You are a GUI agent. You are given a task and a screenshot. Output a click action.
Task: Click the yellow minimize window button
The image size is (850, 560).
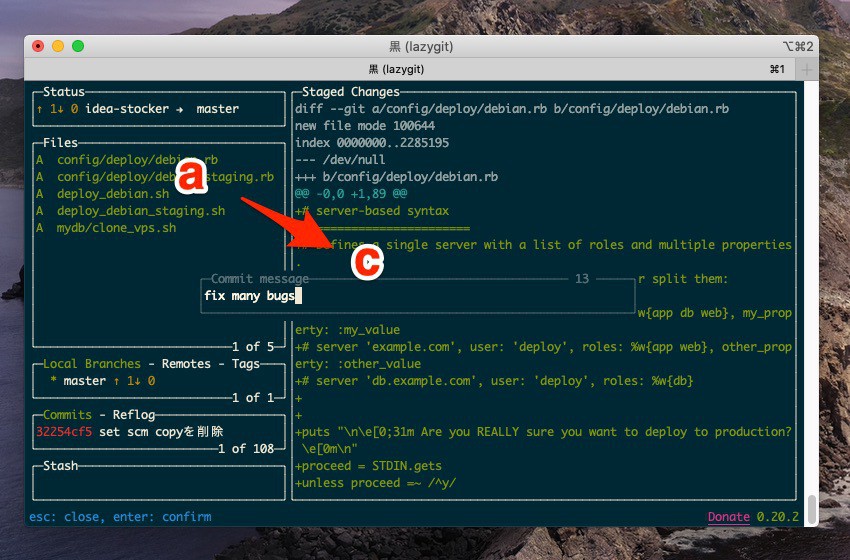58,46
